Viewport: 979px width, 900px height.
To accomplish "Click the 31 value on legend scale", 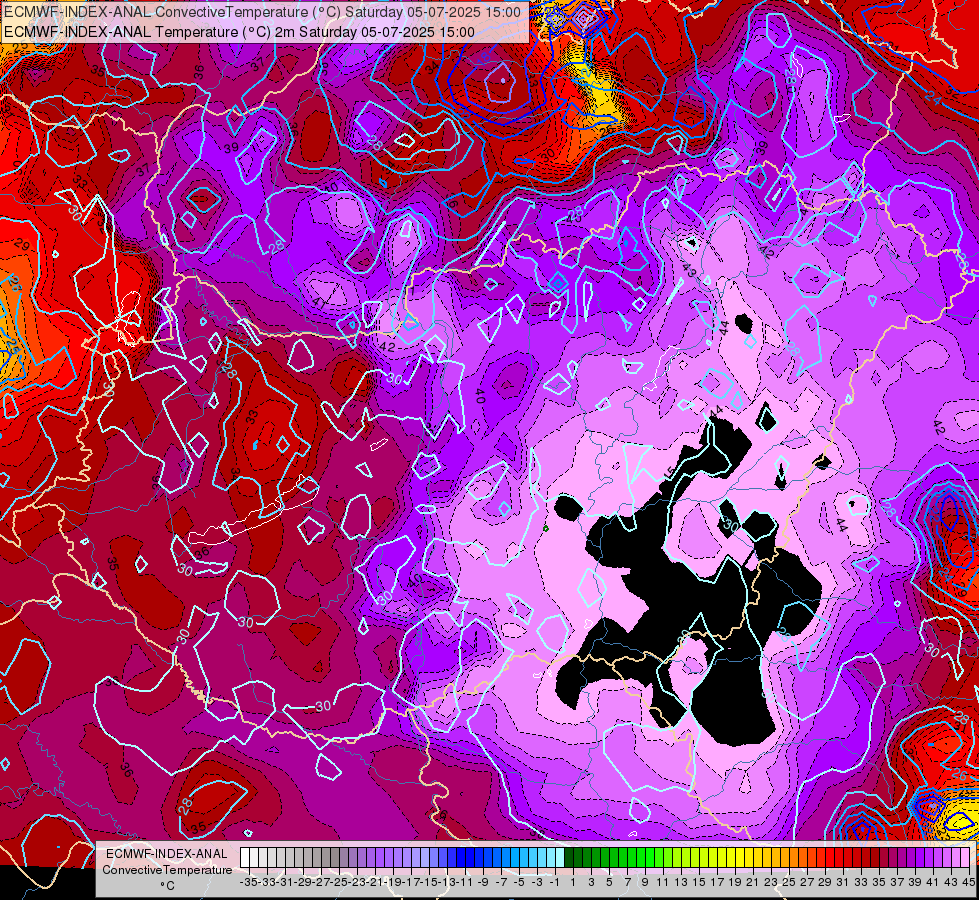I will tap(842, 882).
